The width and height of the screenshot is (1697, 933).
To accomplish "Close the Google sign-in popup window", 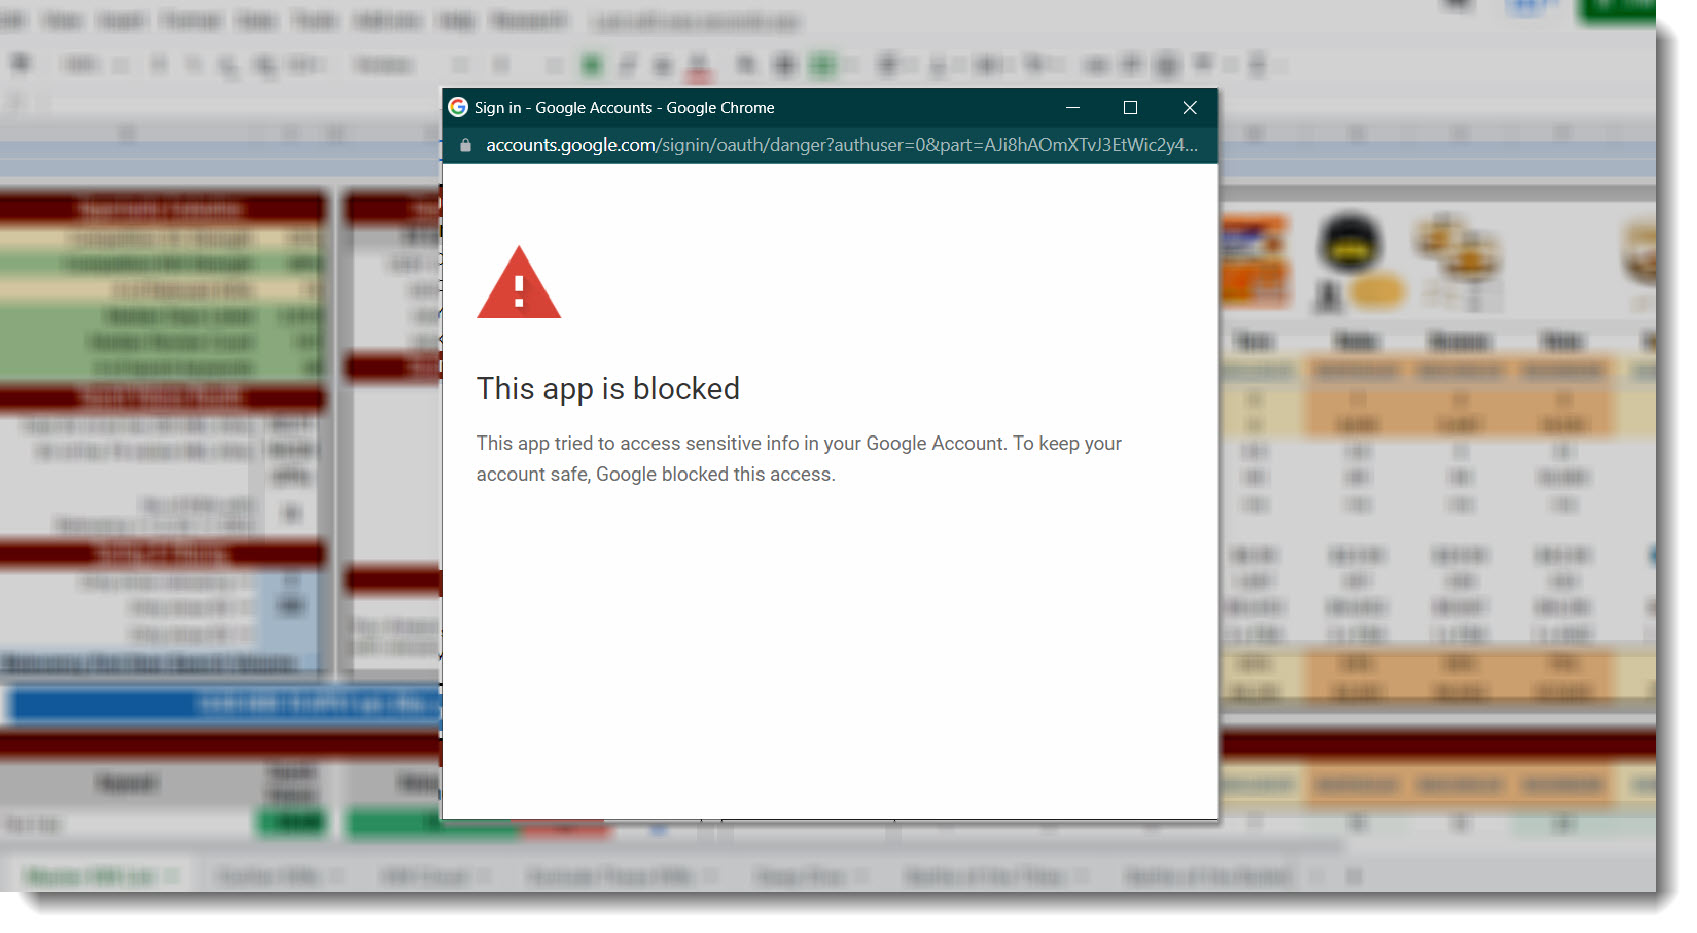I will 1189,107.
